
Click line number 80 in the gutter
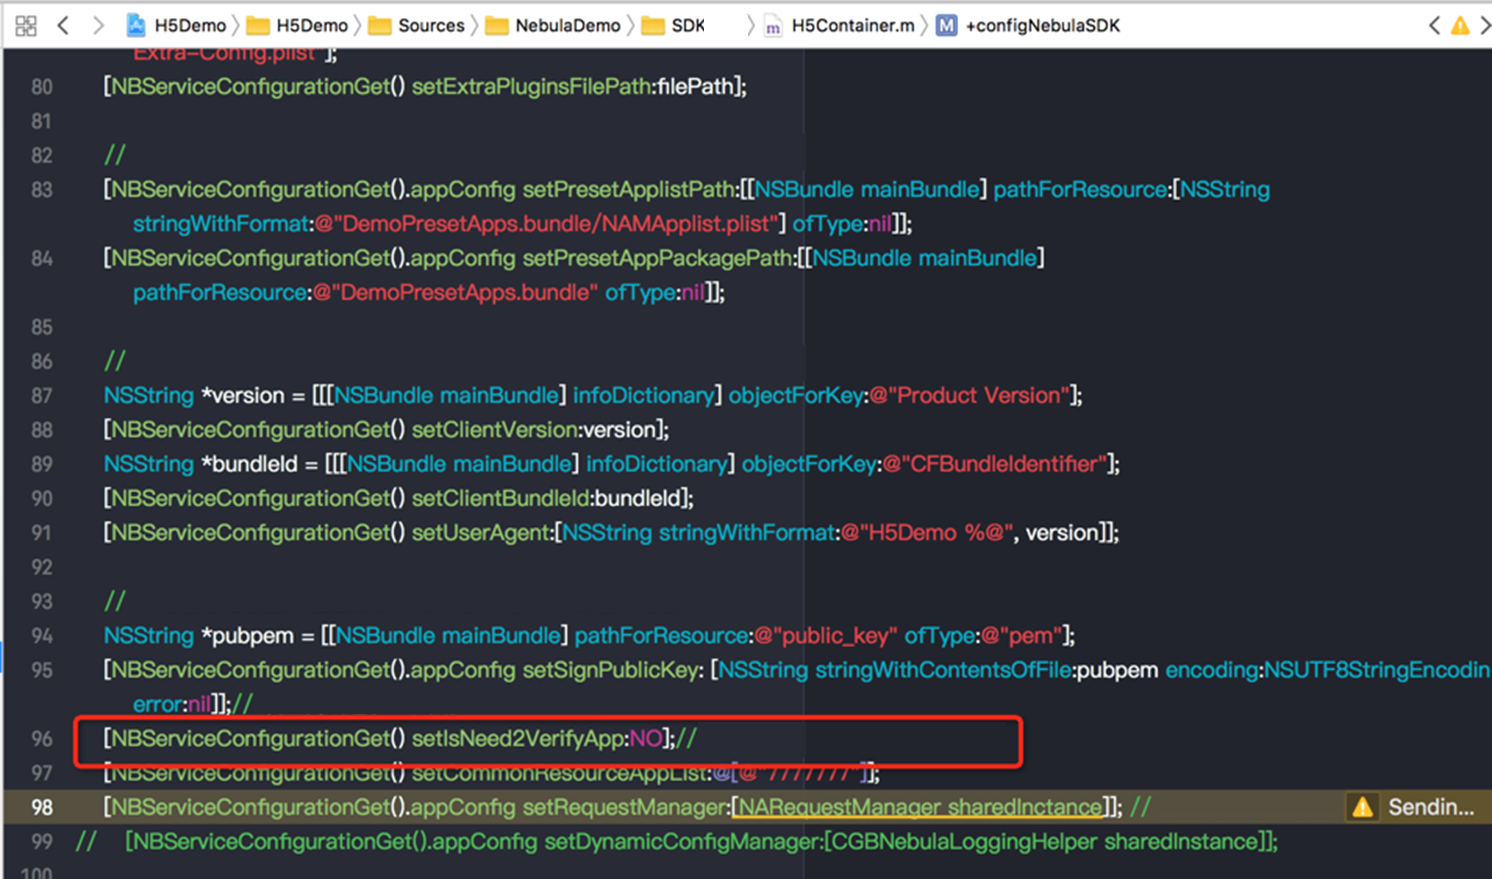(42, 87)
